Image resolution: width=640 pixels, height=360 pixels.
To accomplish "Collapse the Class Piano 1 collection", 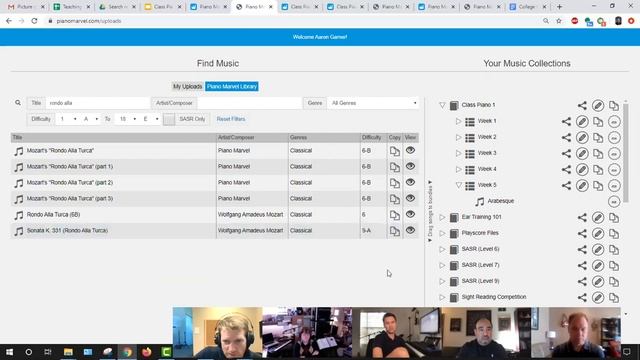I will [x=442, y=105].
